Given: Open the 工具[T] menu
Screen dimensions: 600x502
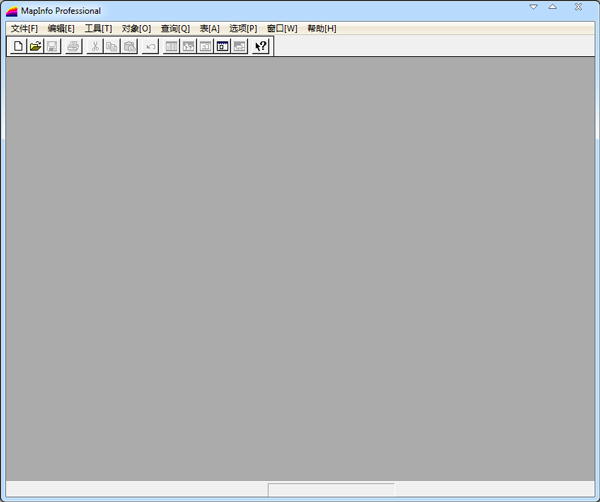Looking at the screenshot, I should (98, 28).
